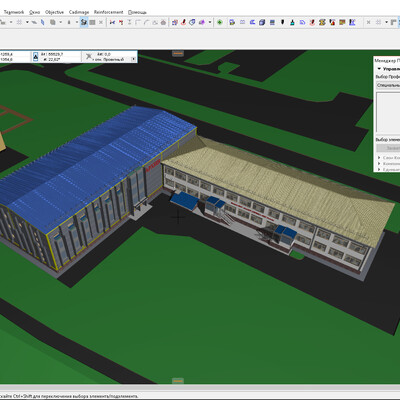
Task: Click the grayed button under Выбор элементов
Action: pyautogui.click(x=388, y=148)
